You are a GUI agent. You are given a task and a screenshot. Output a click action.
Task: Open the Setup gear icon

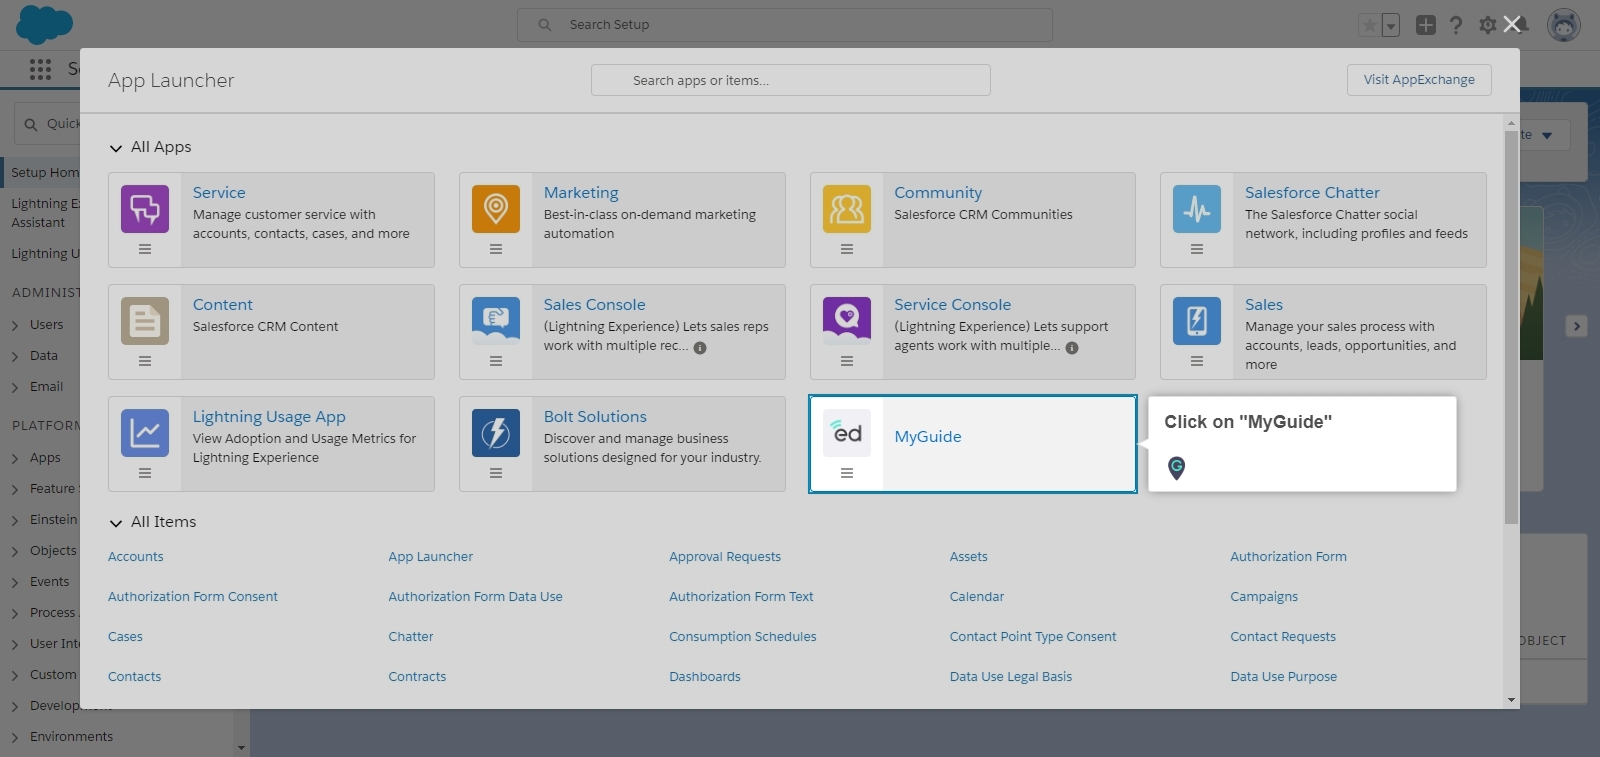[x=1488, y=25]
